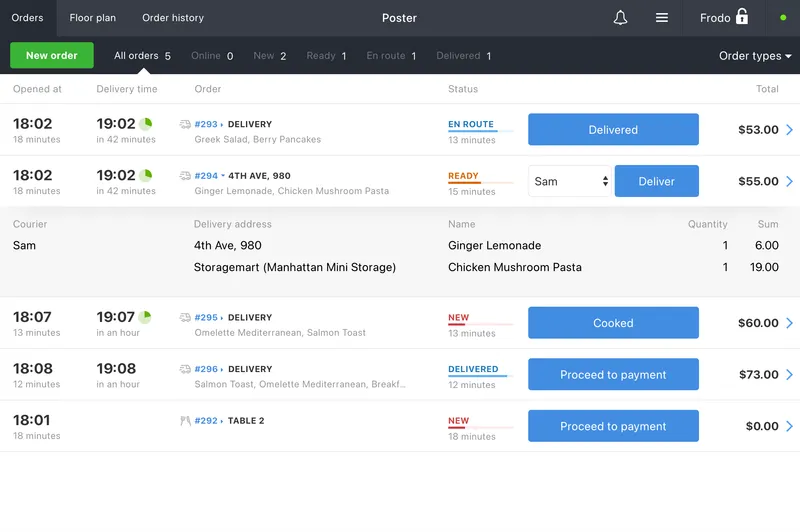800x532 pixels.
Task: Open the notifications bell
Action: pyautogui.click(x=620, y=18)
